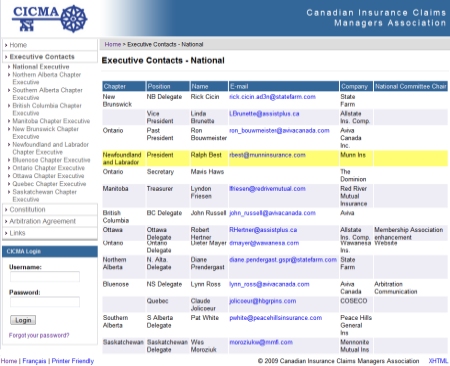Select Northern Alberta Chapter Executive
450x366 pixels.
pyautogui.click(x=47, y=78)
